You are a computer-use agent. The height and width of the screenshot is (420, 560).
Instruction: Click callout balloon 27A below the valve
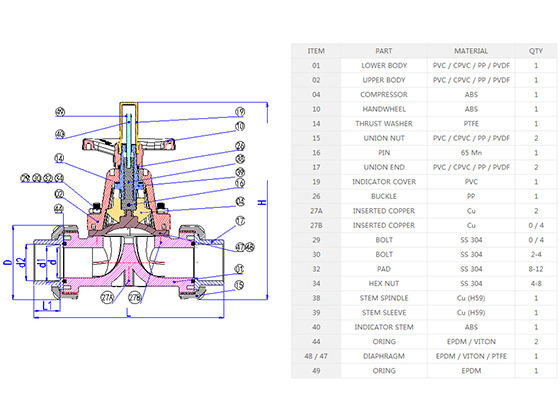(108, 297)
